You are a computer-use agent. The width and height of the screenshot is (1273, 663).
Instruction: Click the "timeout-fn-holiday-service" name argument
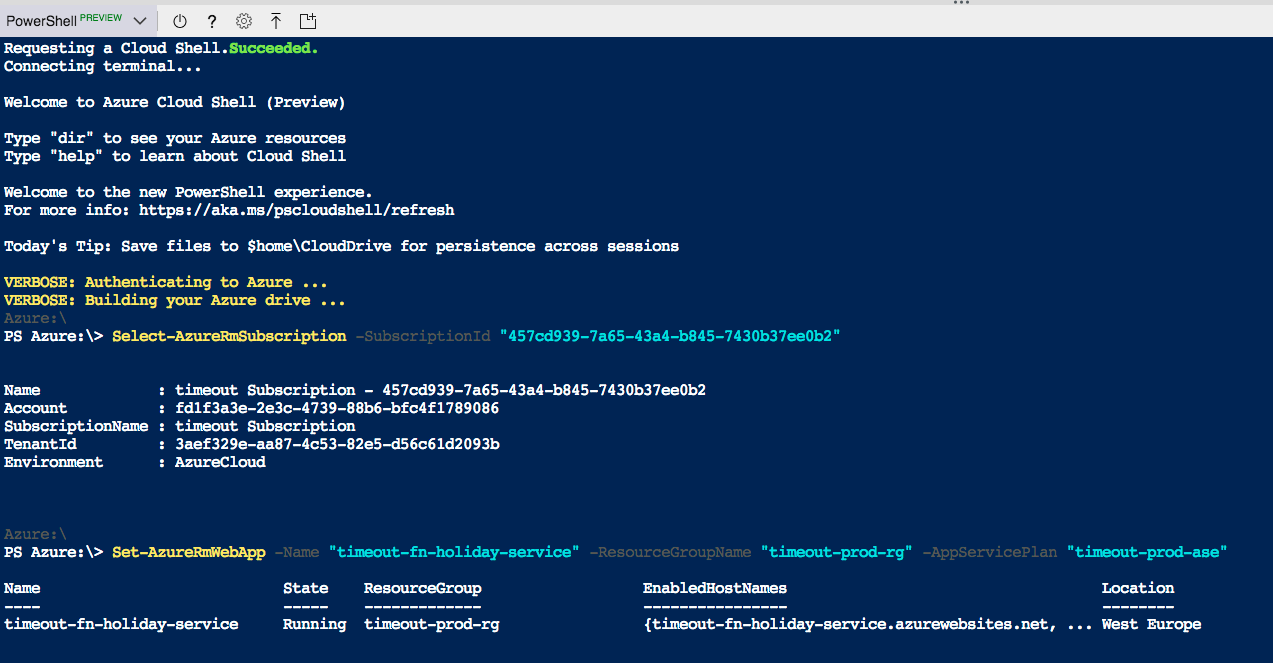click(x=454, y=552)
